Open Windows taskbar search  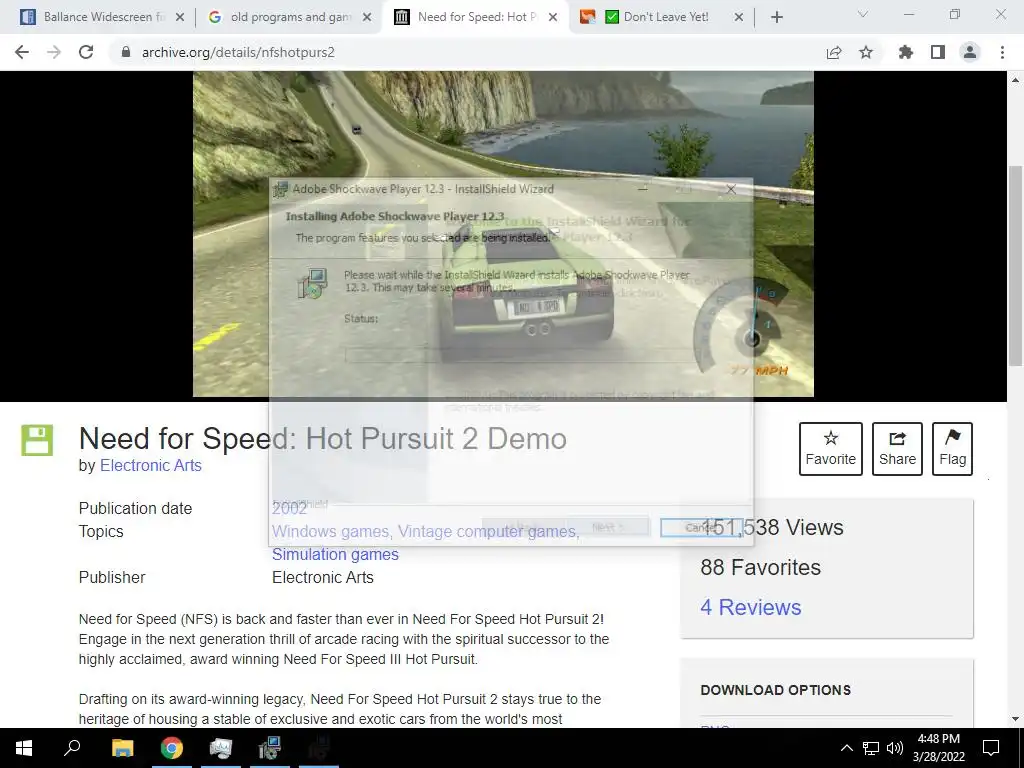pyautogui.click(x=72, y=748)
